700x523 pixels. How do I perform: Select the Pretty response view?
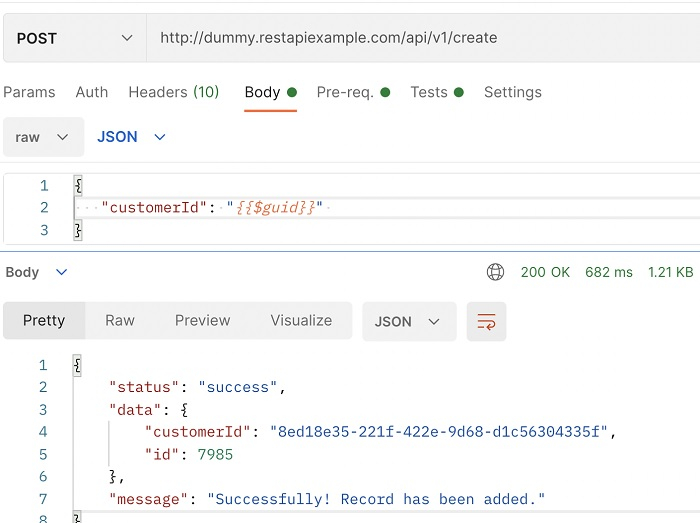(x=44, y=321)
